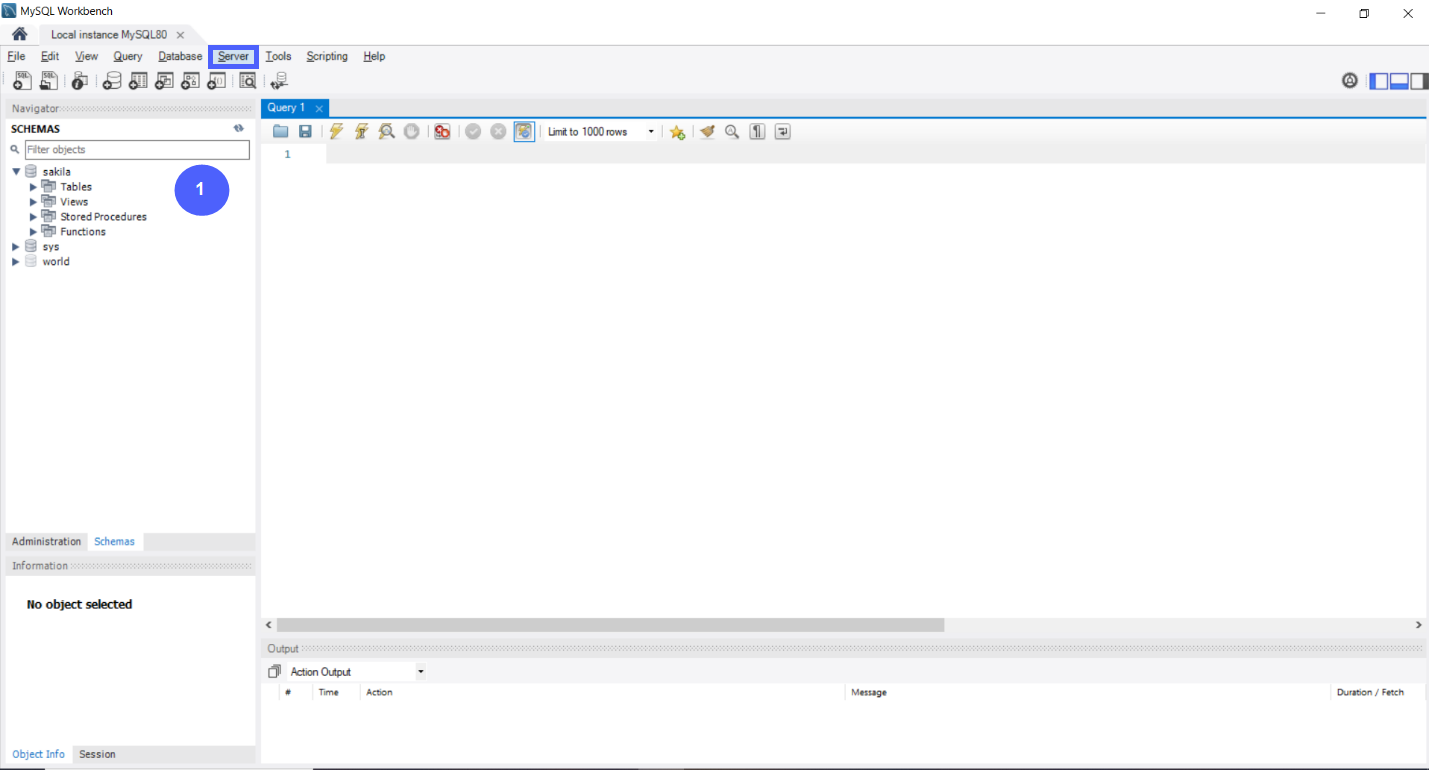Save the current snippet with the star icon
The width and height of the screenshot is (1429, 770).
tap(677, 131)
